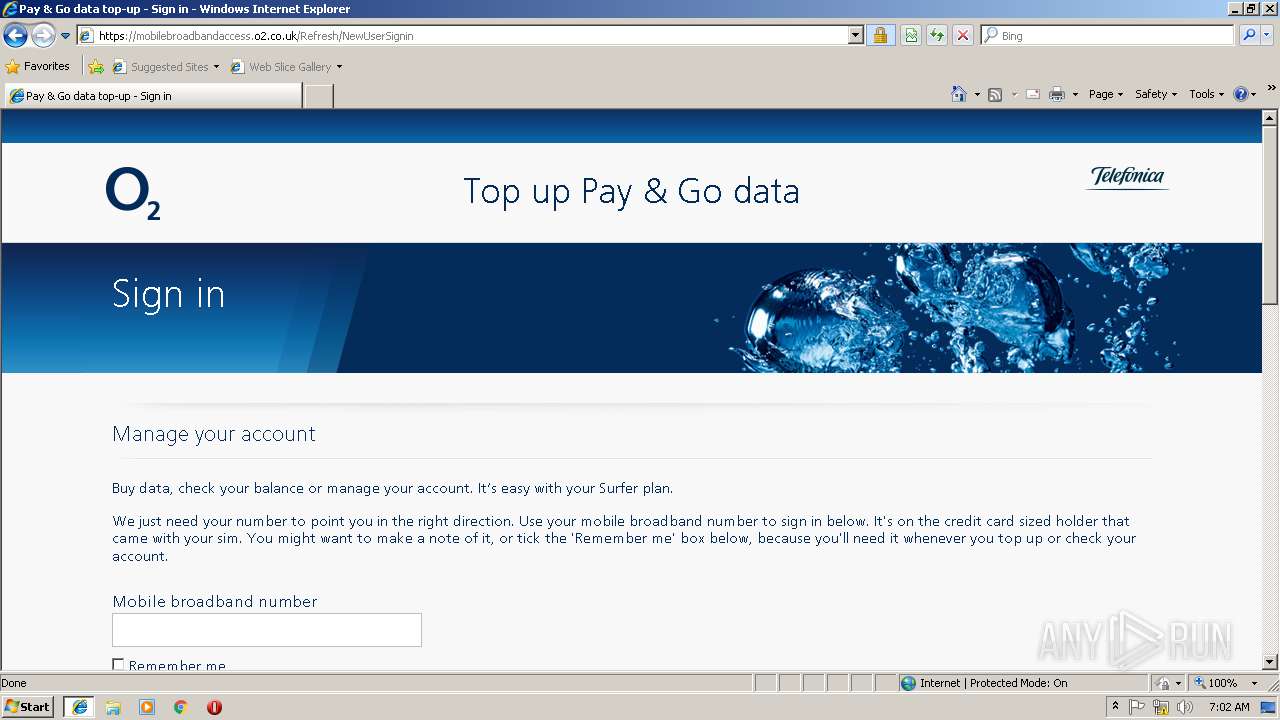This screenshot has width=1280, height=720.
Task: Click the Done status bar text
Action: tap(14, 683)
